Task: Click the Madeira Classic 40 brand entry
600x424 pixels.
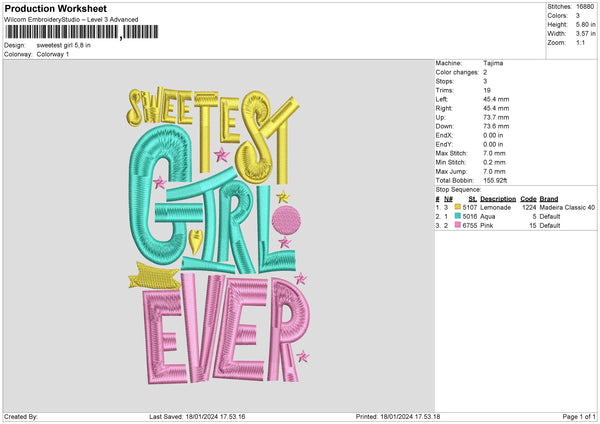Action: pyautogui.click(x=567, y=207)
